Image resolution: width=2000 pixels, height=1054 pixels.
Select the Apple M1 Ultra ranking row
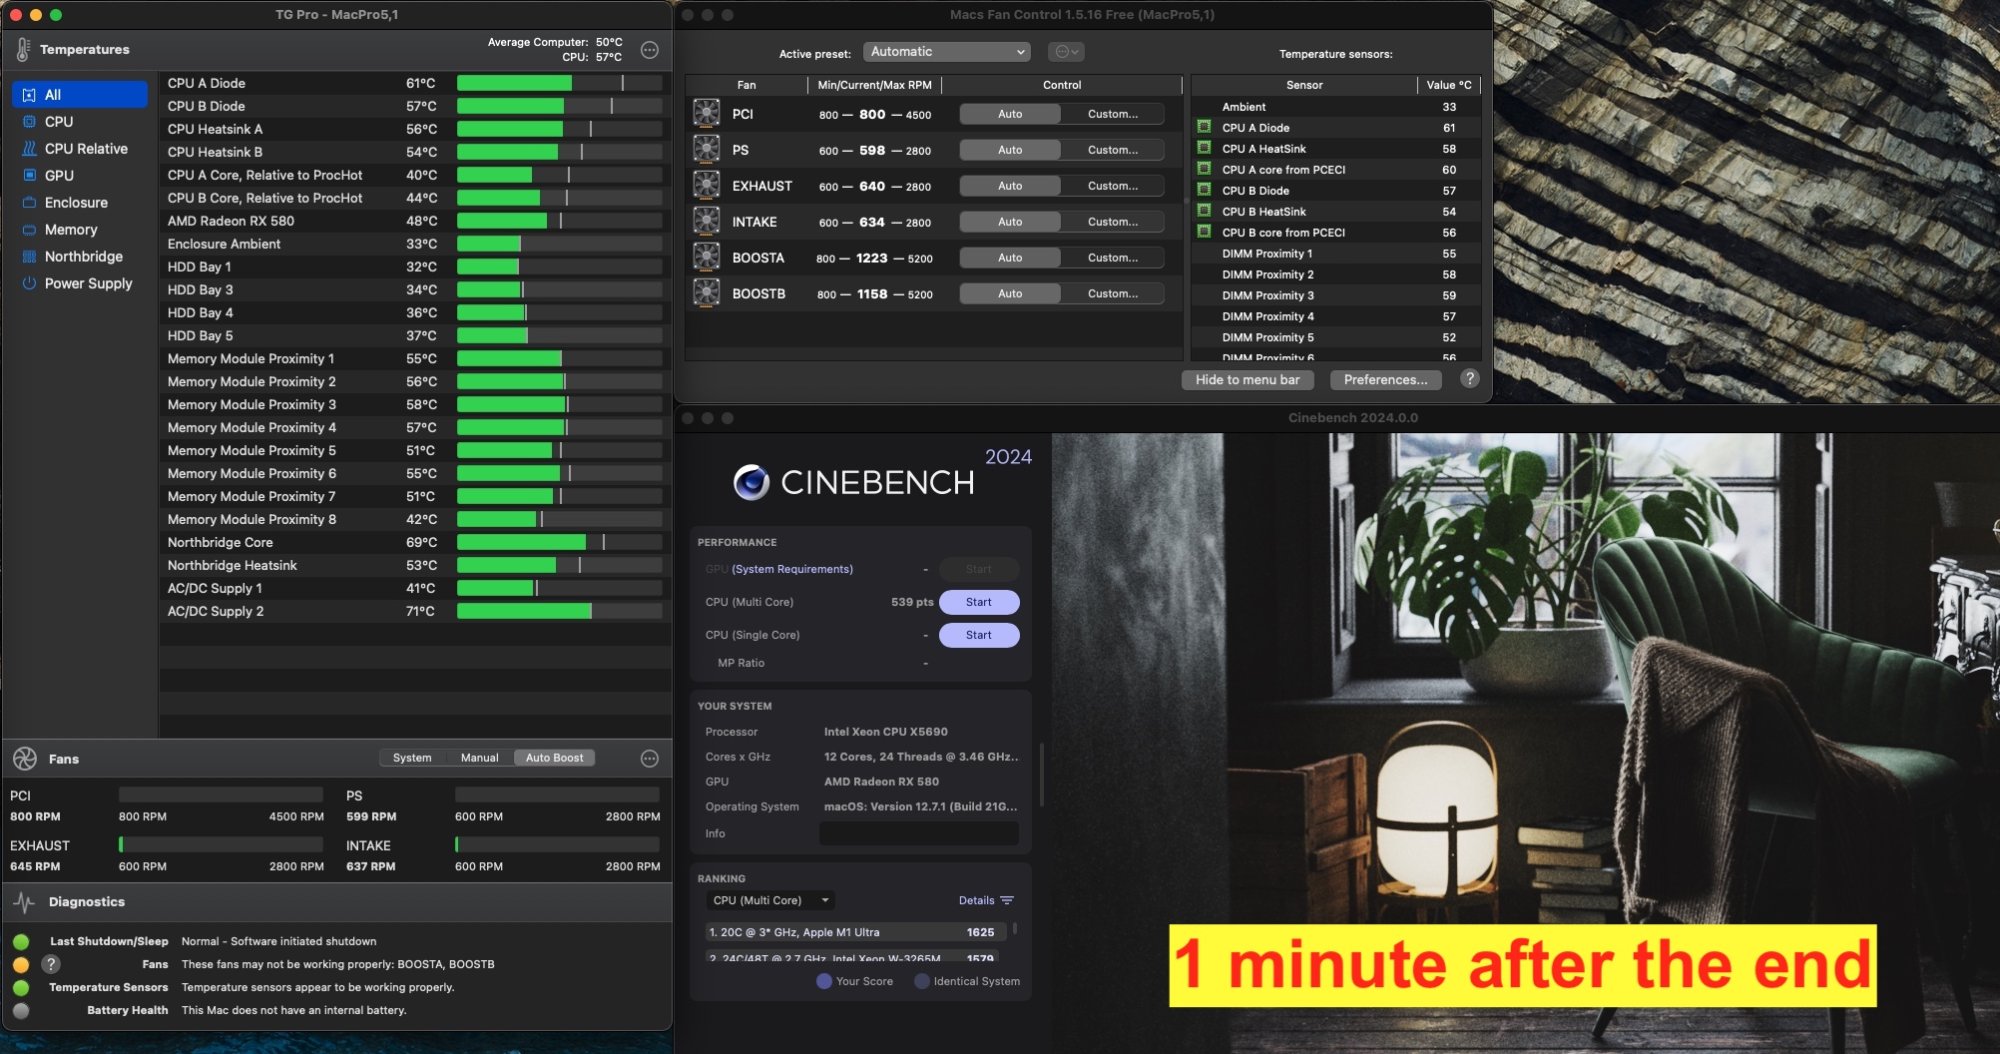[x=854, y=932]
